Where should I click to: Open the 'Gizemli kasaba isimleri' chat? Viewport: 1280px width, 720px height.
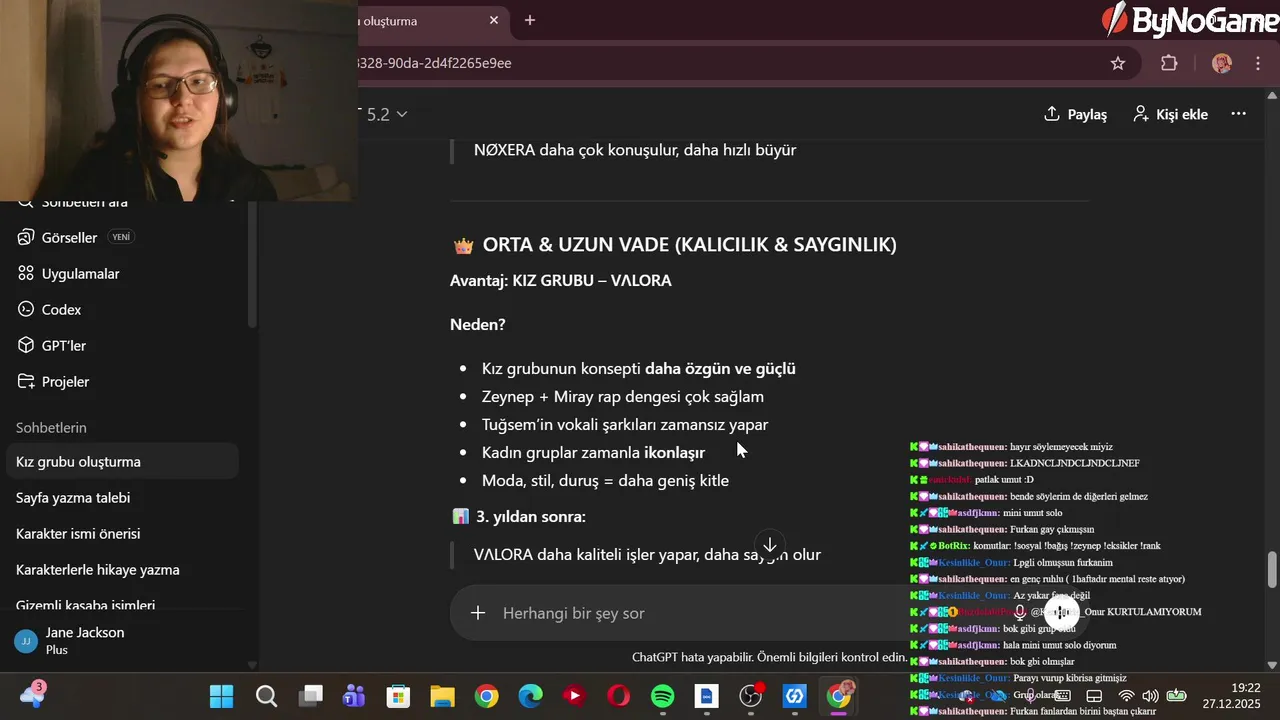[122, 605]
